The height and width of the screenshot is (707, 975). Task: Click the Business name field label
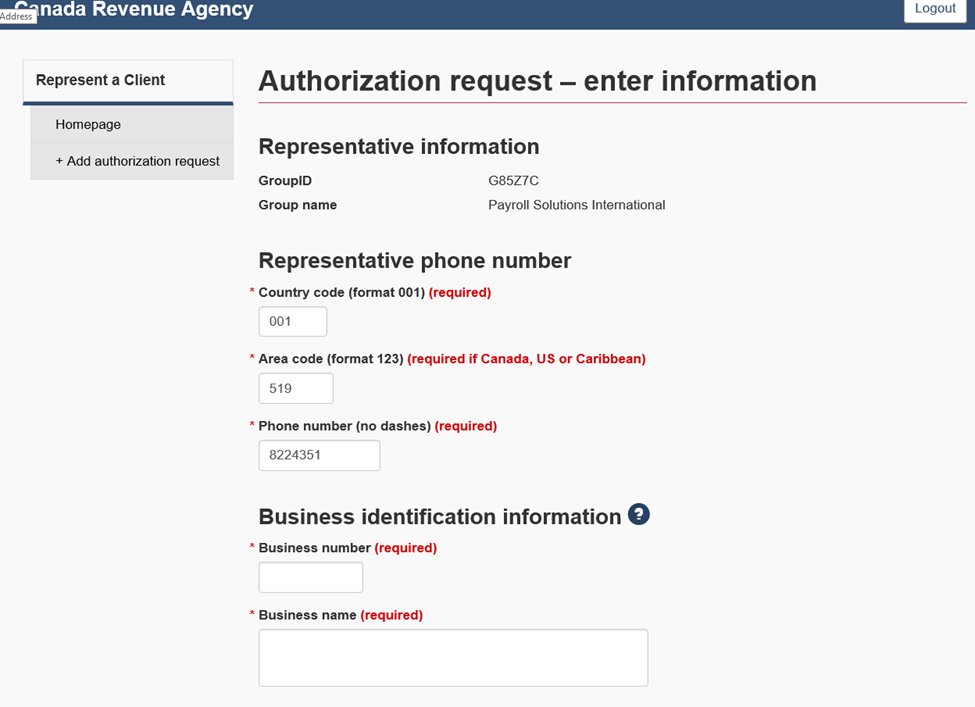tap(307, 615)
